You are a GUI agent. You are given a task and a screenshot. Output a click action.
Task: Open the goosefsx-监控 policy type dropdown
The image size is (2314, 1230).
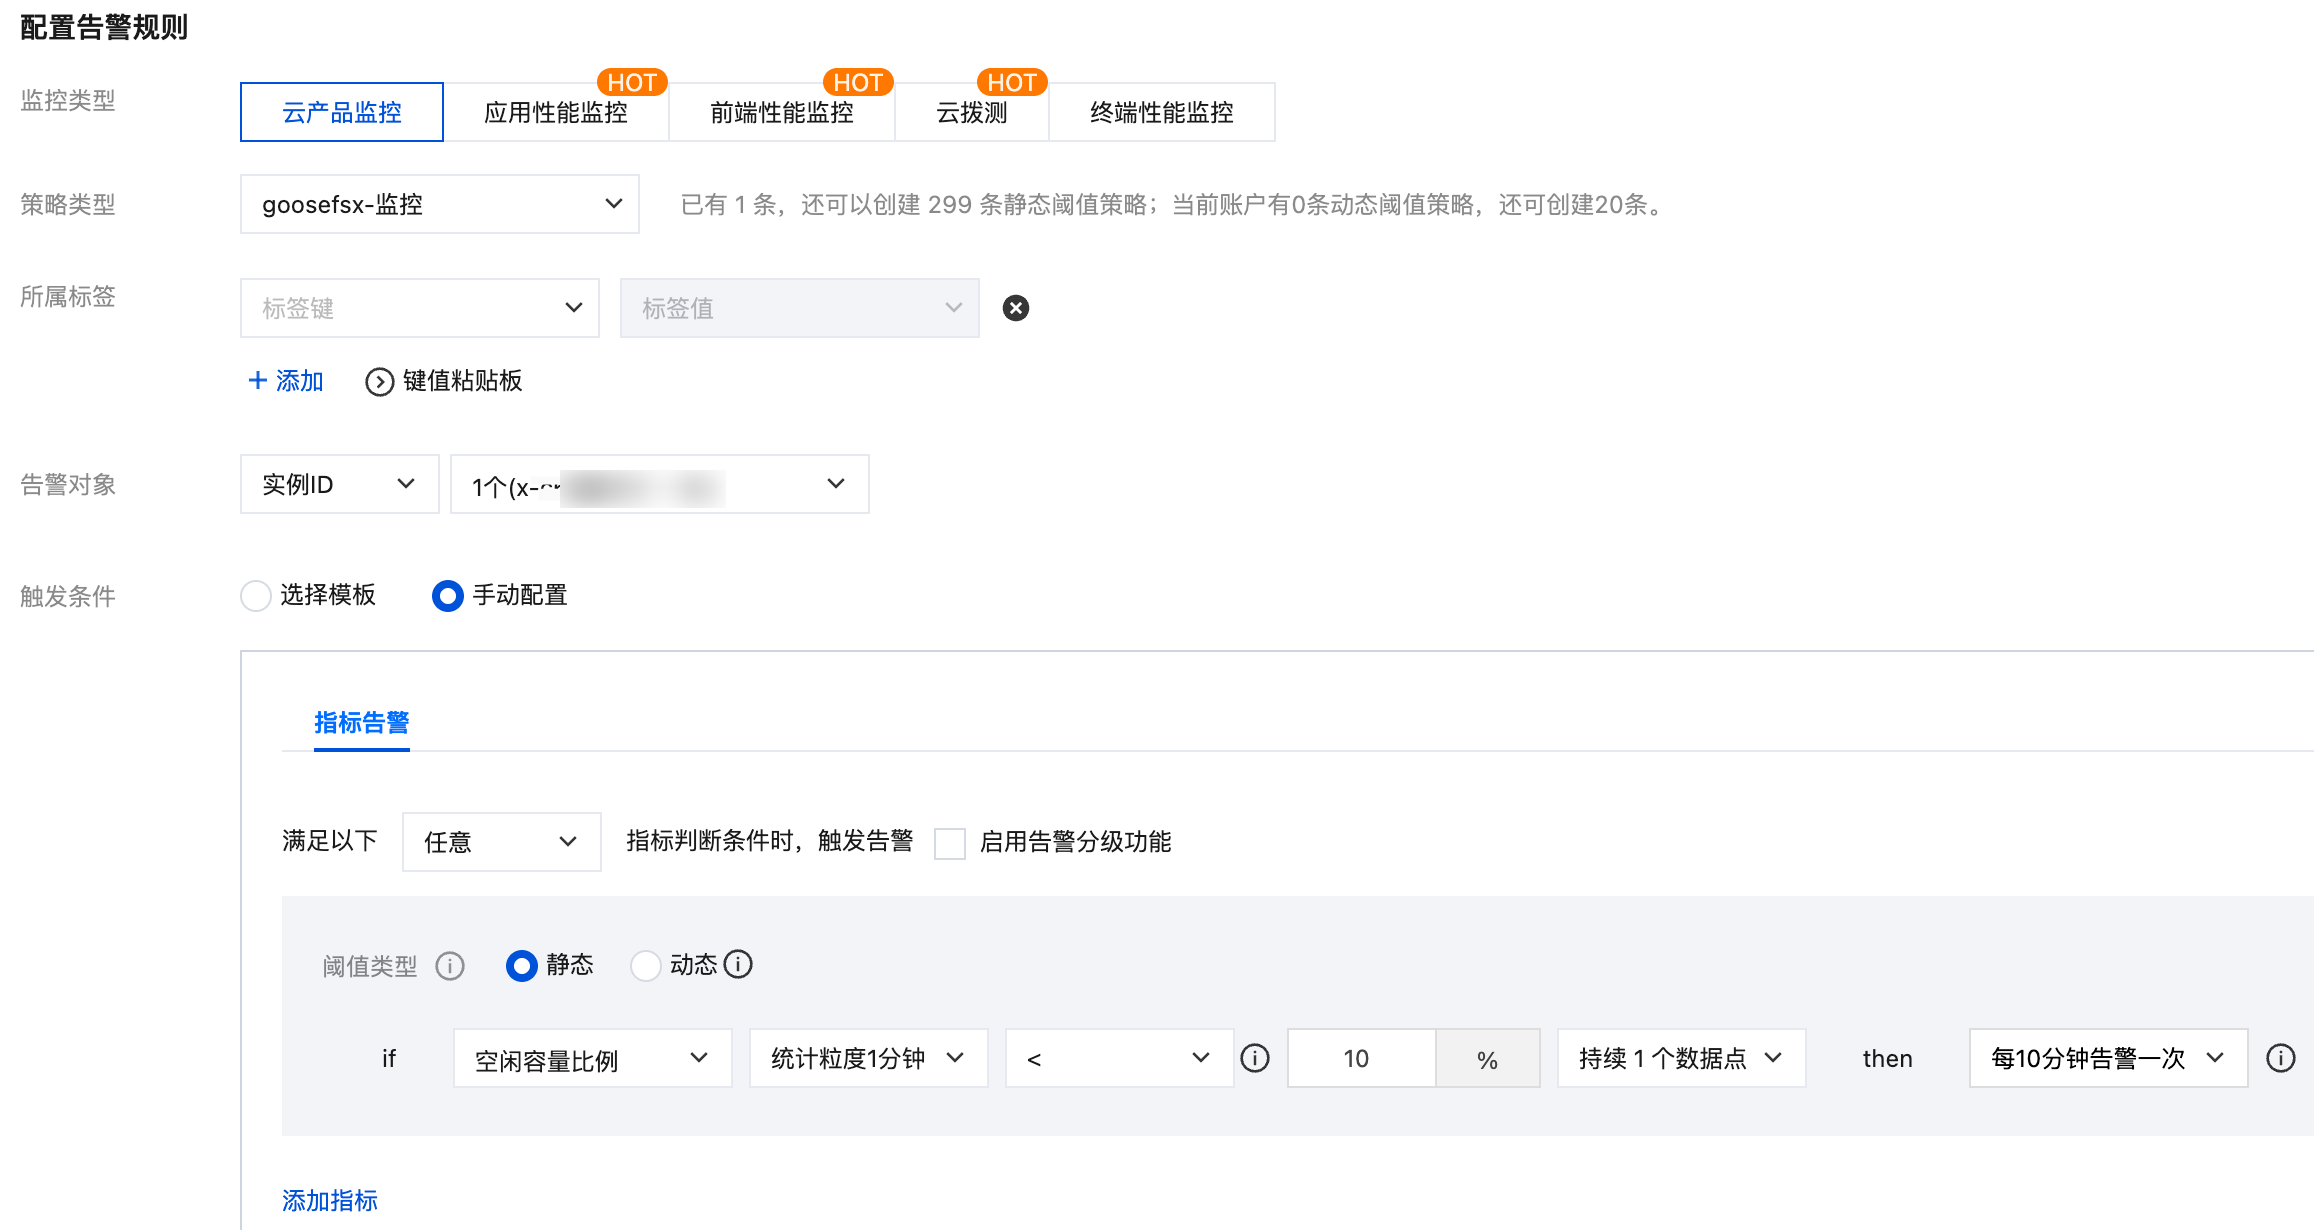tap(440, 204)
